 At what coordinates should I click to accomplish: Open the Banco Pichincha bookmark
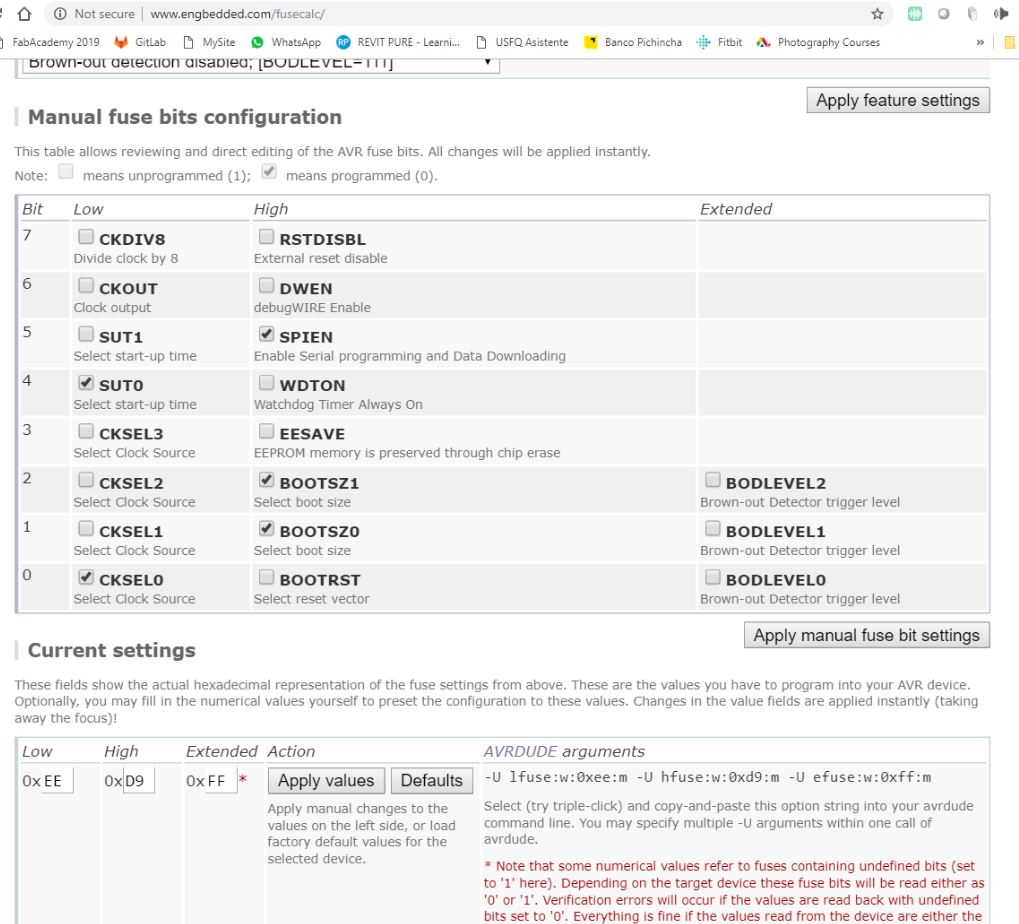click(x=633, y=42)
